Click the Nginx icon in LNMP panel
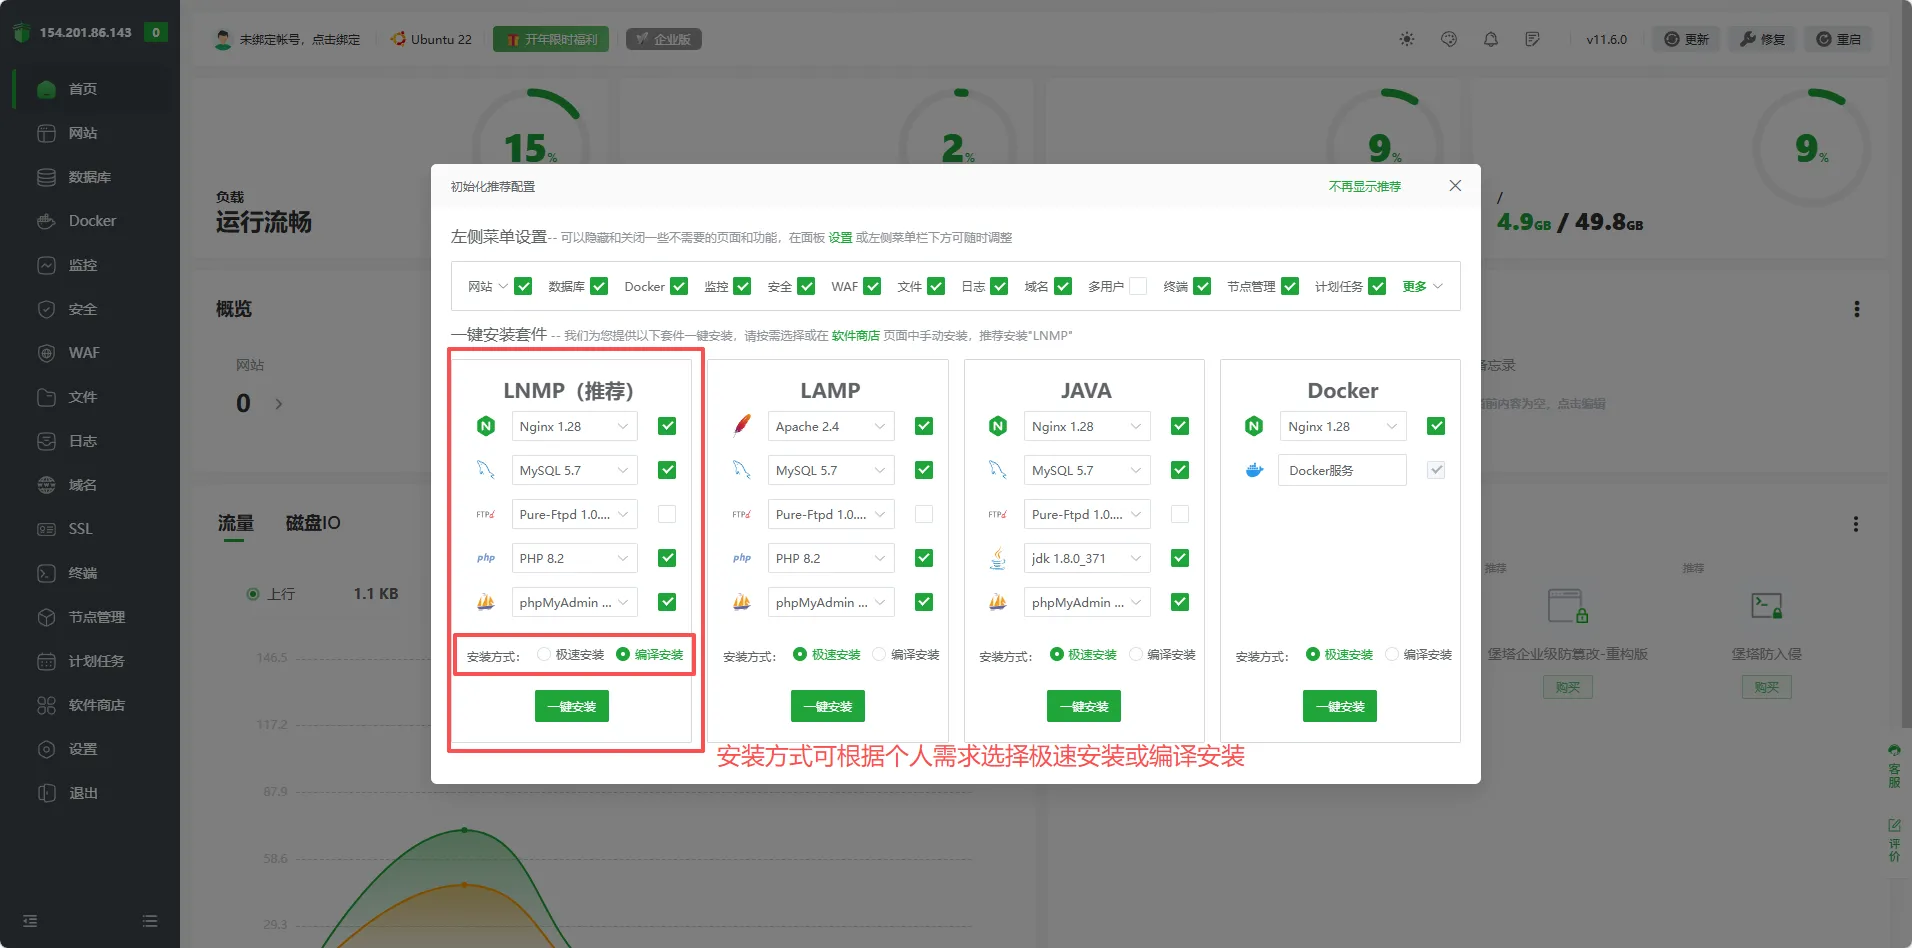Image resolution: width=1912 pixels, height=948 pixels. [486, 426]
